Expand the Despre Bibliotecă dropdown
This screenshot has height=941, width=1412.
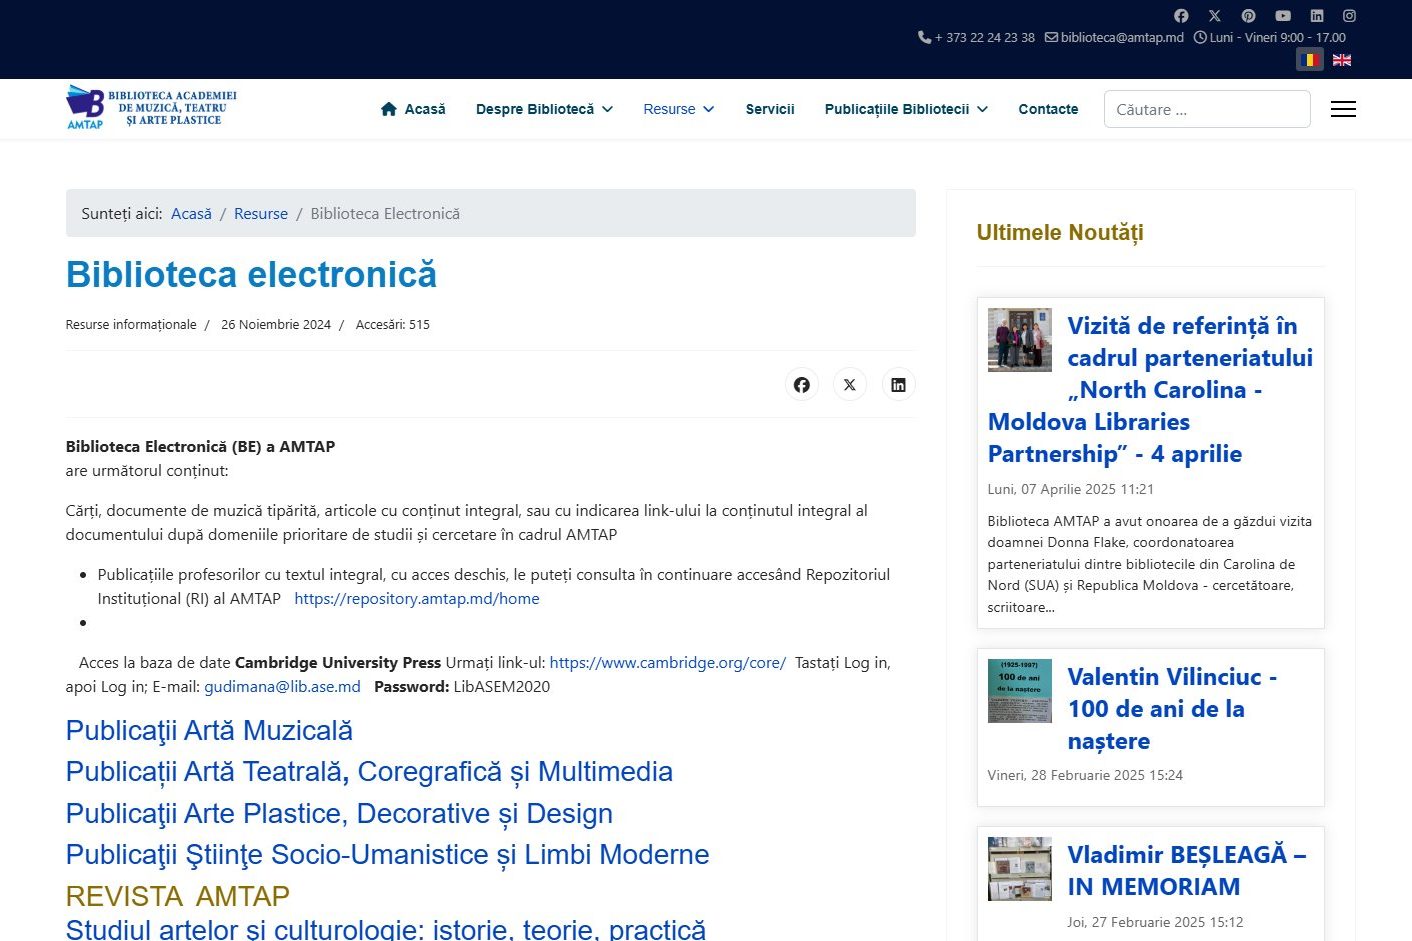pos(544,109)
